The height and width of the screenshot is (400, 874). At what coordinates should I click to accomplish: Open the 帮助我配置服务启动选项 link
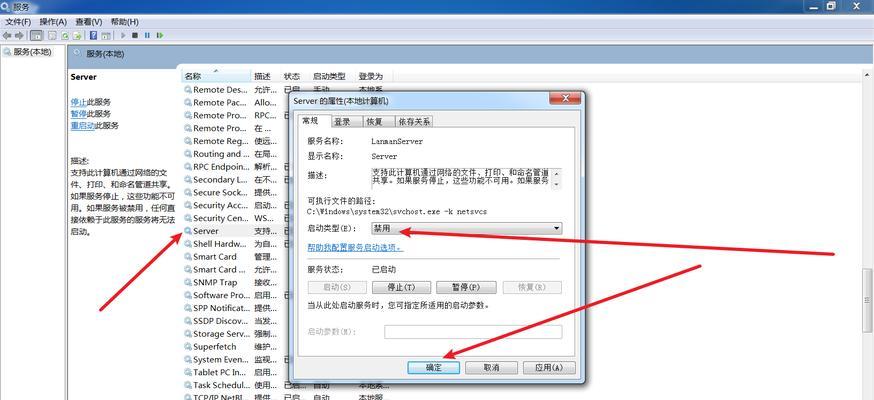356,247
